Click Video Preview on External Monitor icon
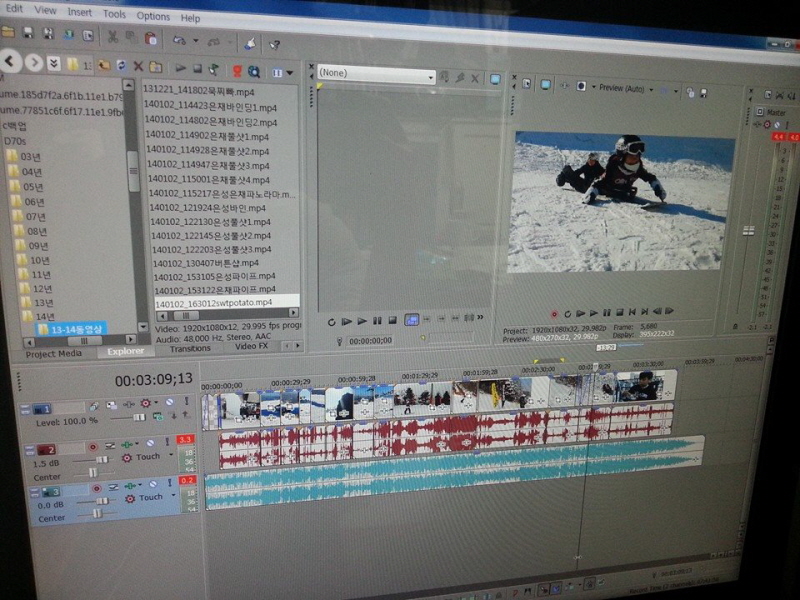800x600 pixels. pos(545,84)
